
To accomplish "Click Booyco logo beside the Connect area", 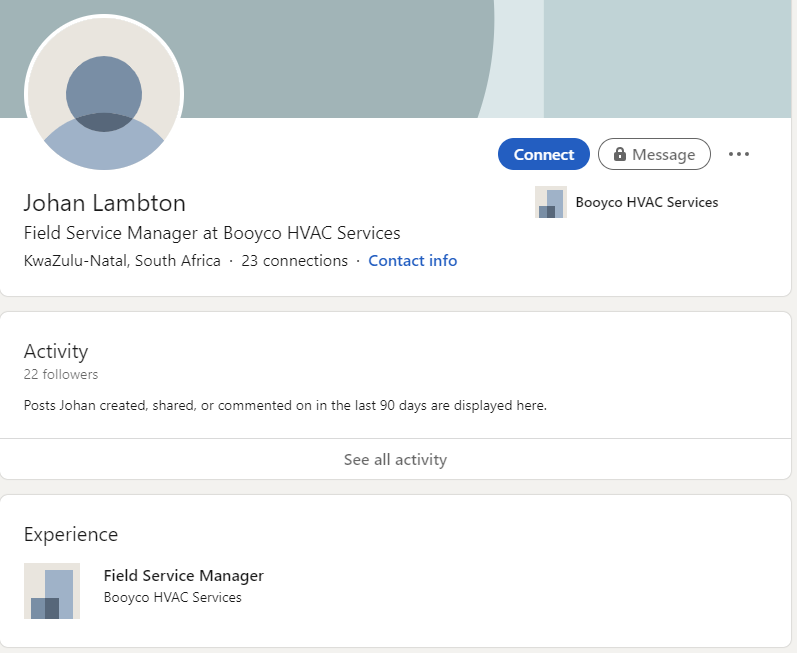I will (551, 202).
